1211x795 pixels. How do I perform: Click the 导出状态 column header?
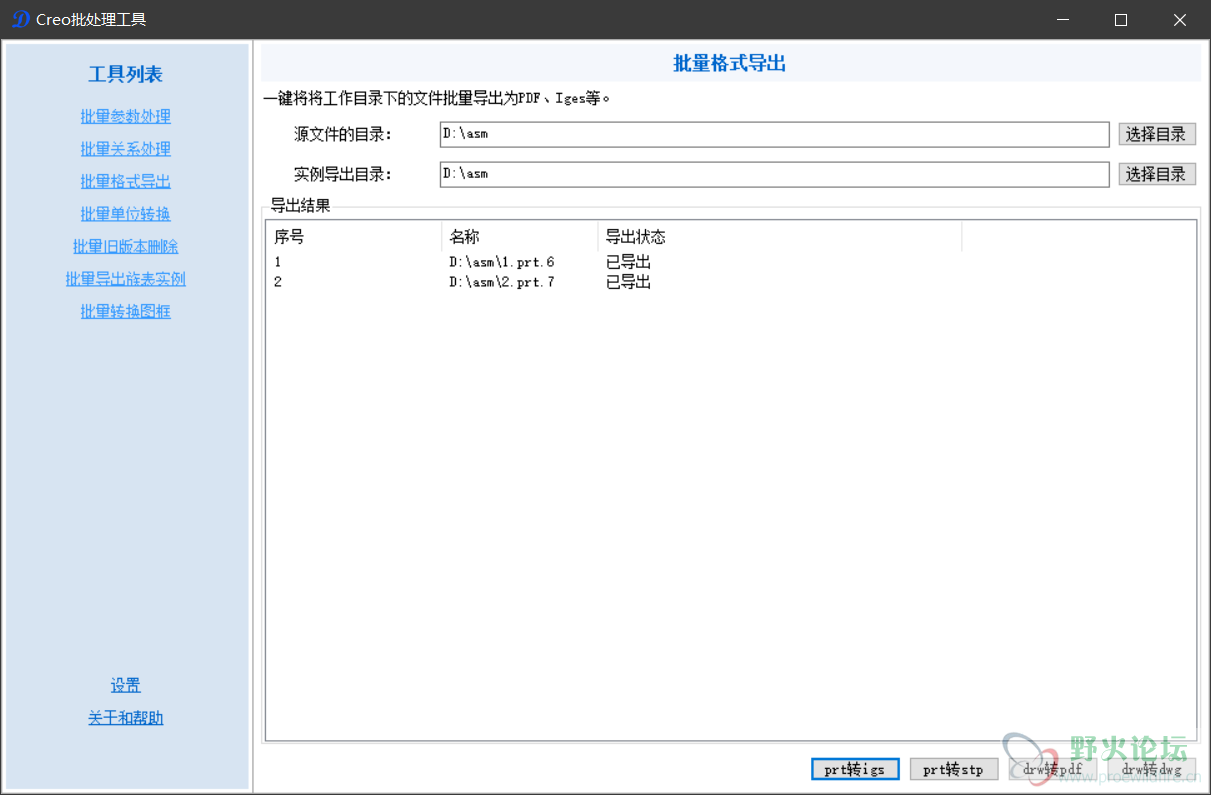[x=780, y=237]
